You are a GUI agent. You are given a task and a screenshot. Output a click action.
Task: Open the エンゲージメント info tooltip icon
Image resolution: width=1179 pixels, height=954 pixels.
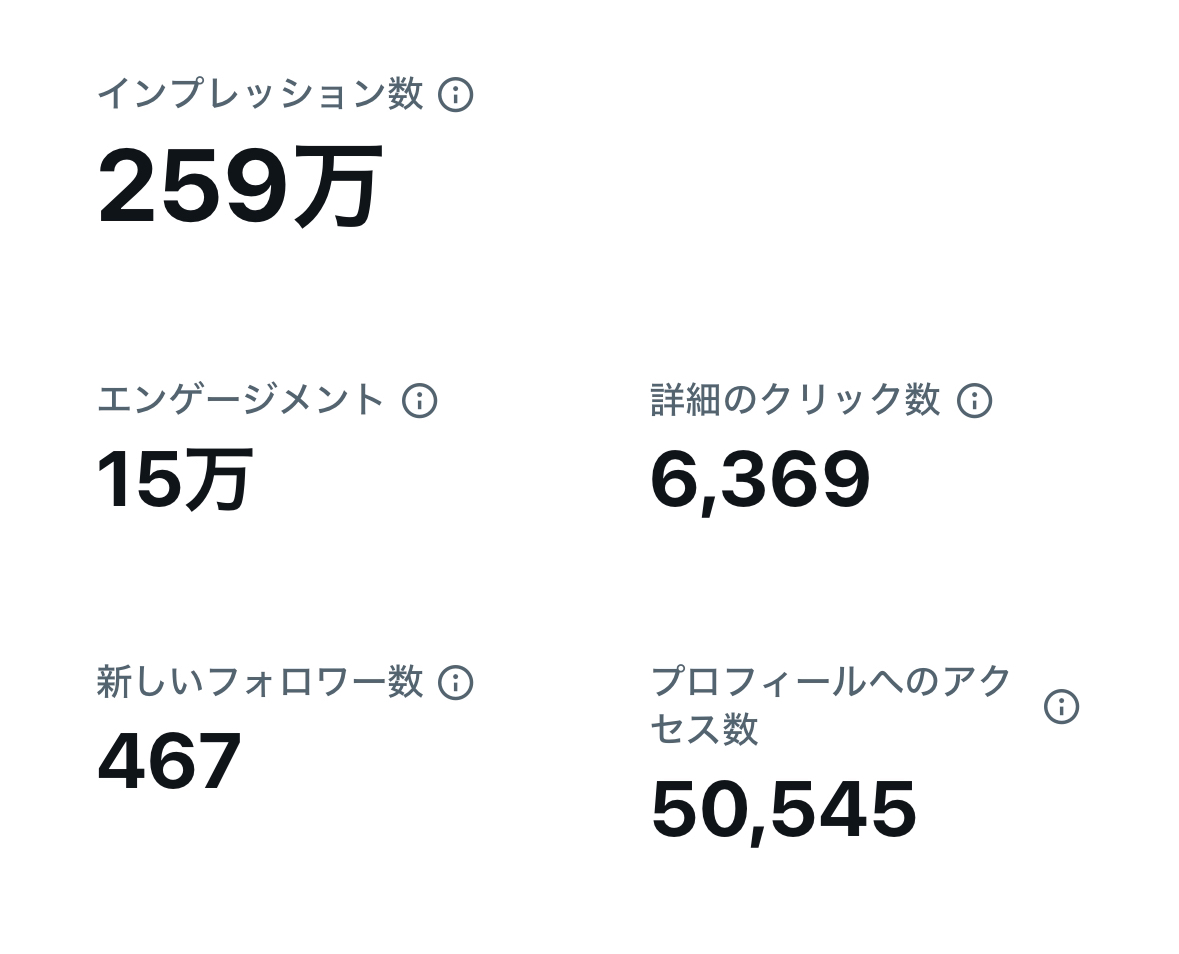419,401
